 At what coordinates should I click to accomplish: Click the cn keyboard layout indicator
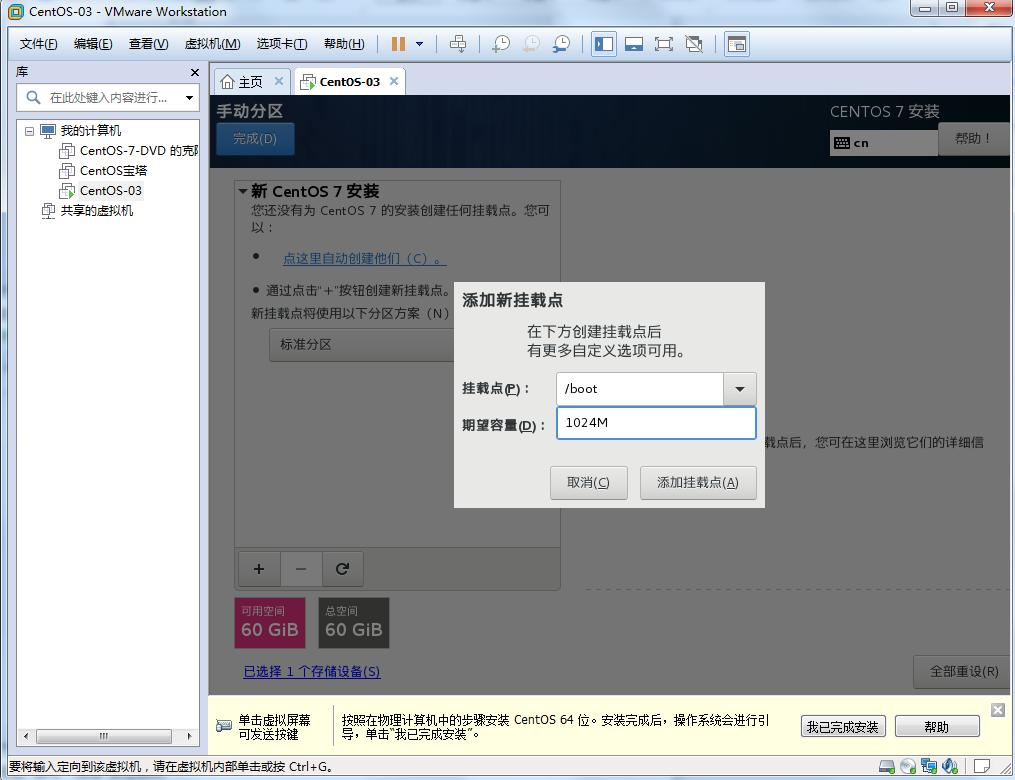point(883,143)
